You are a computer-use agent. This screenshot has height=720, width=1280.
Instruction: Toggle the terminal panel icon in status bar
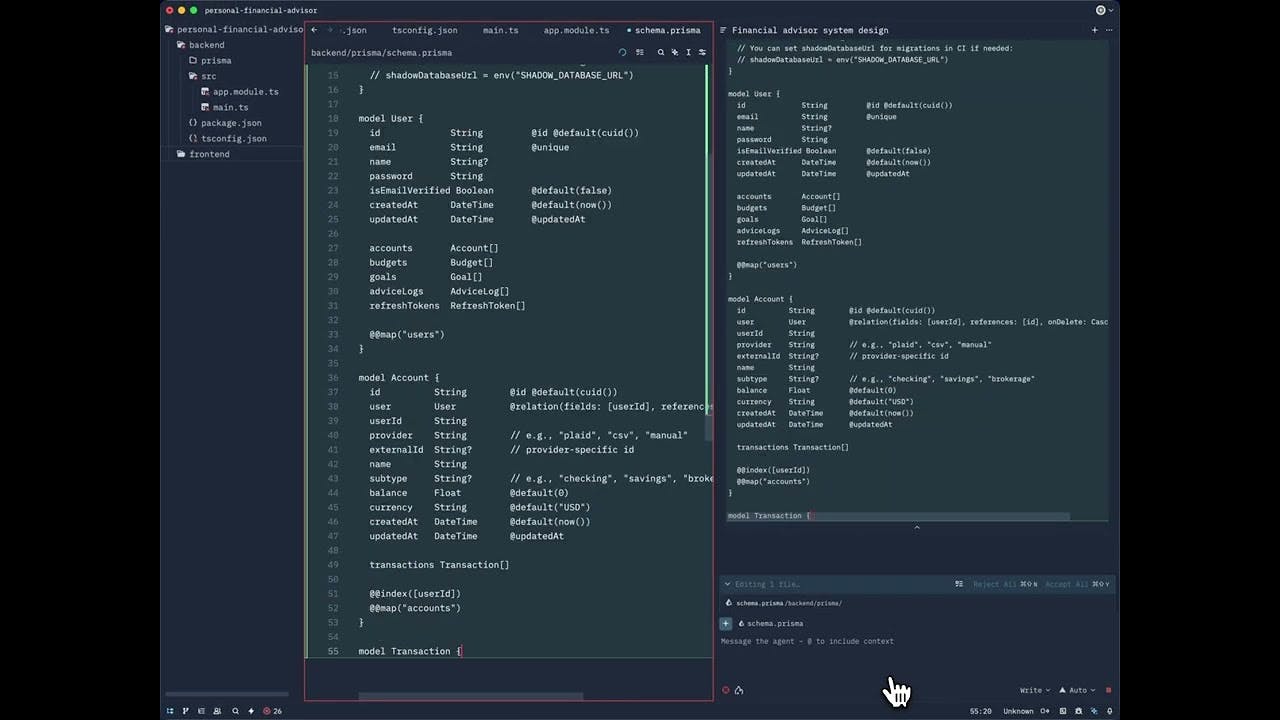tap(1063, 711)
